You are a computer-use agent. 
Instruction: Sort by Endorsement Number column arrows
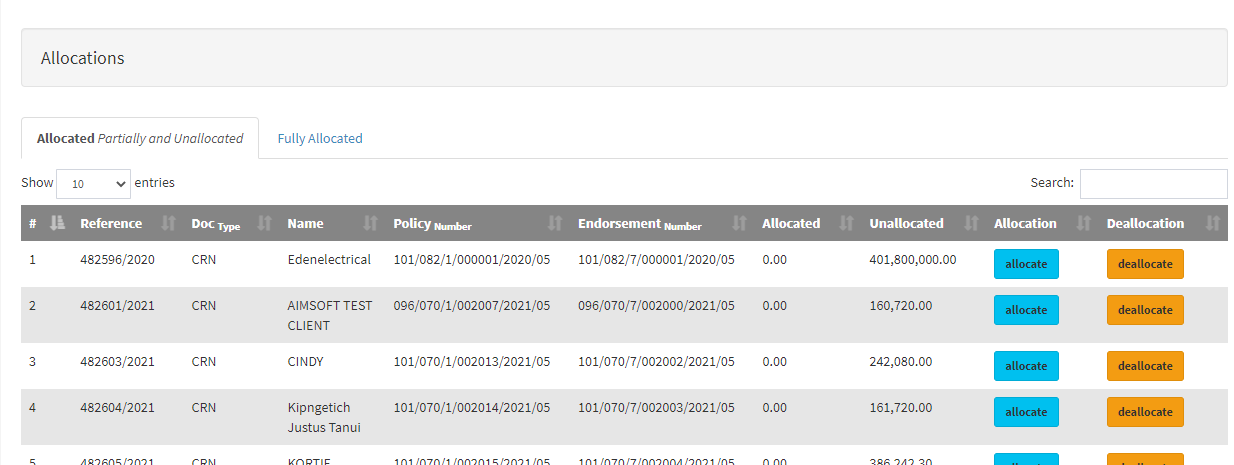(x=739, y=223)
